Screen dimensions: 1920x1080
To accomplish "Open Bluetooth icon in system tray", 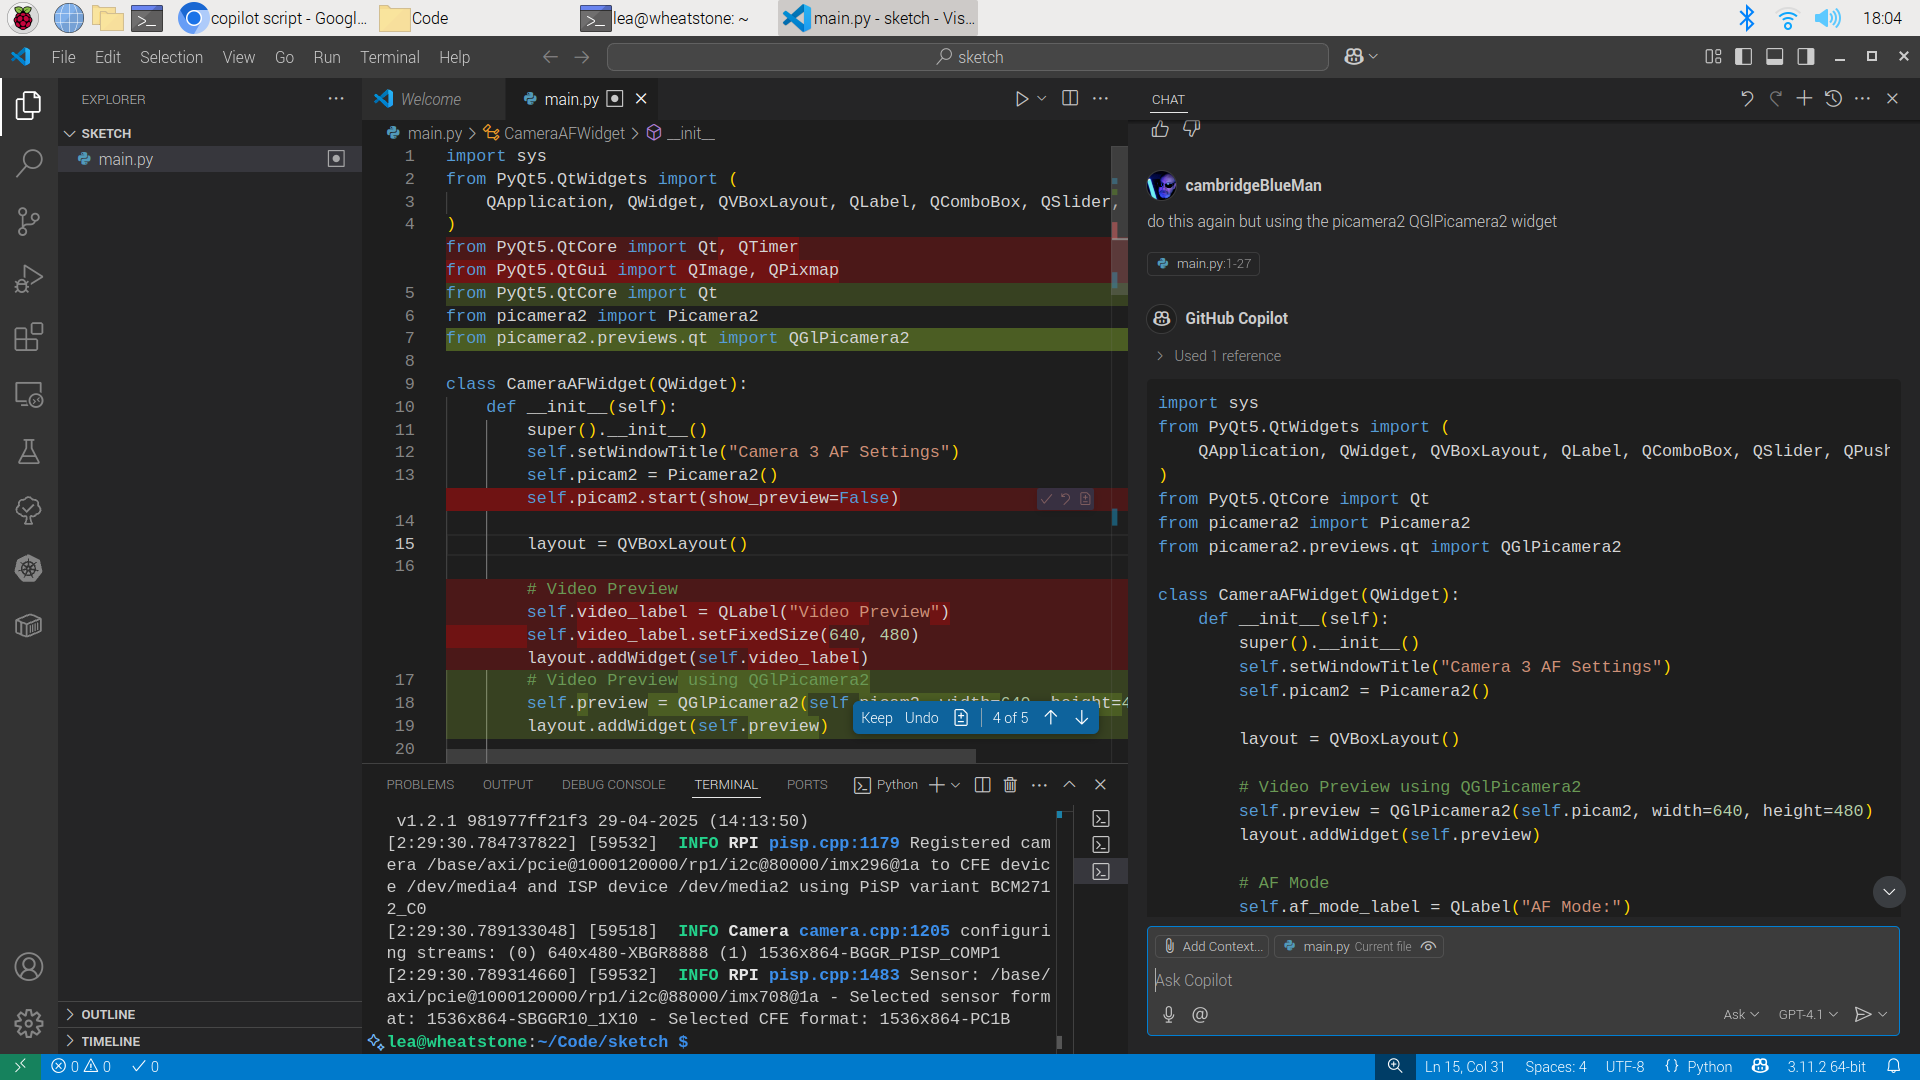I will coord(1746,18).
